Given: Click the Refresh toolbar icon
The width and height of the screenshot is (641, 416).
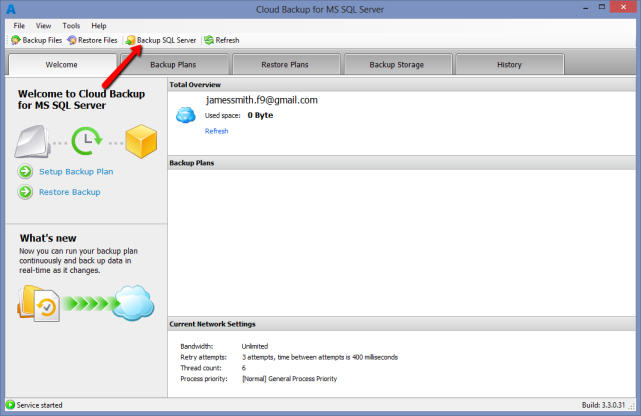Looking at the screenshot, I should click(209, 40).
